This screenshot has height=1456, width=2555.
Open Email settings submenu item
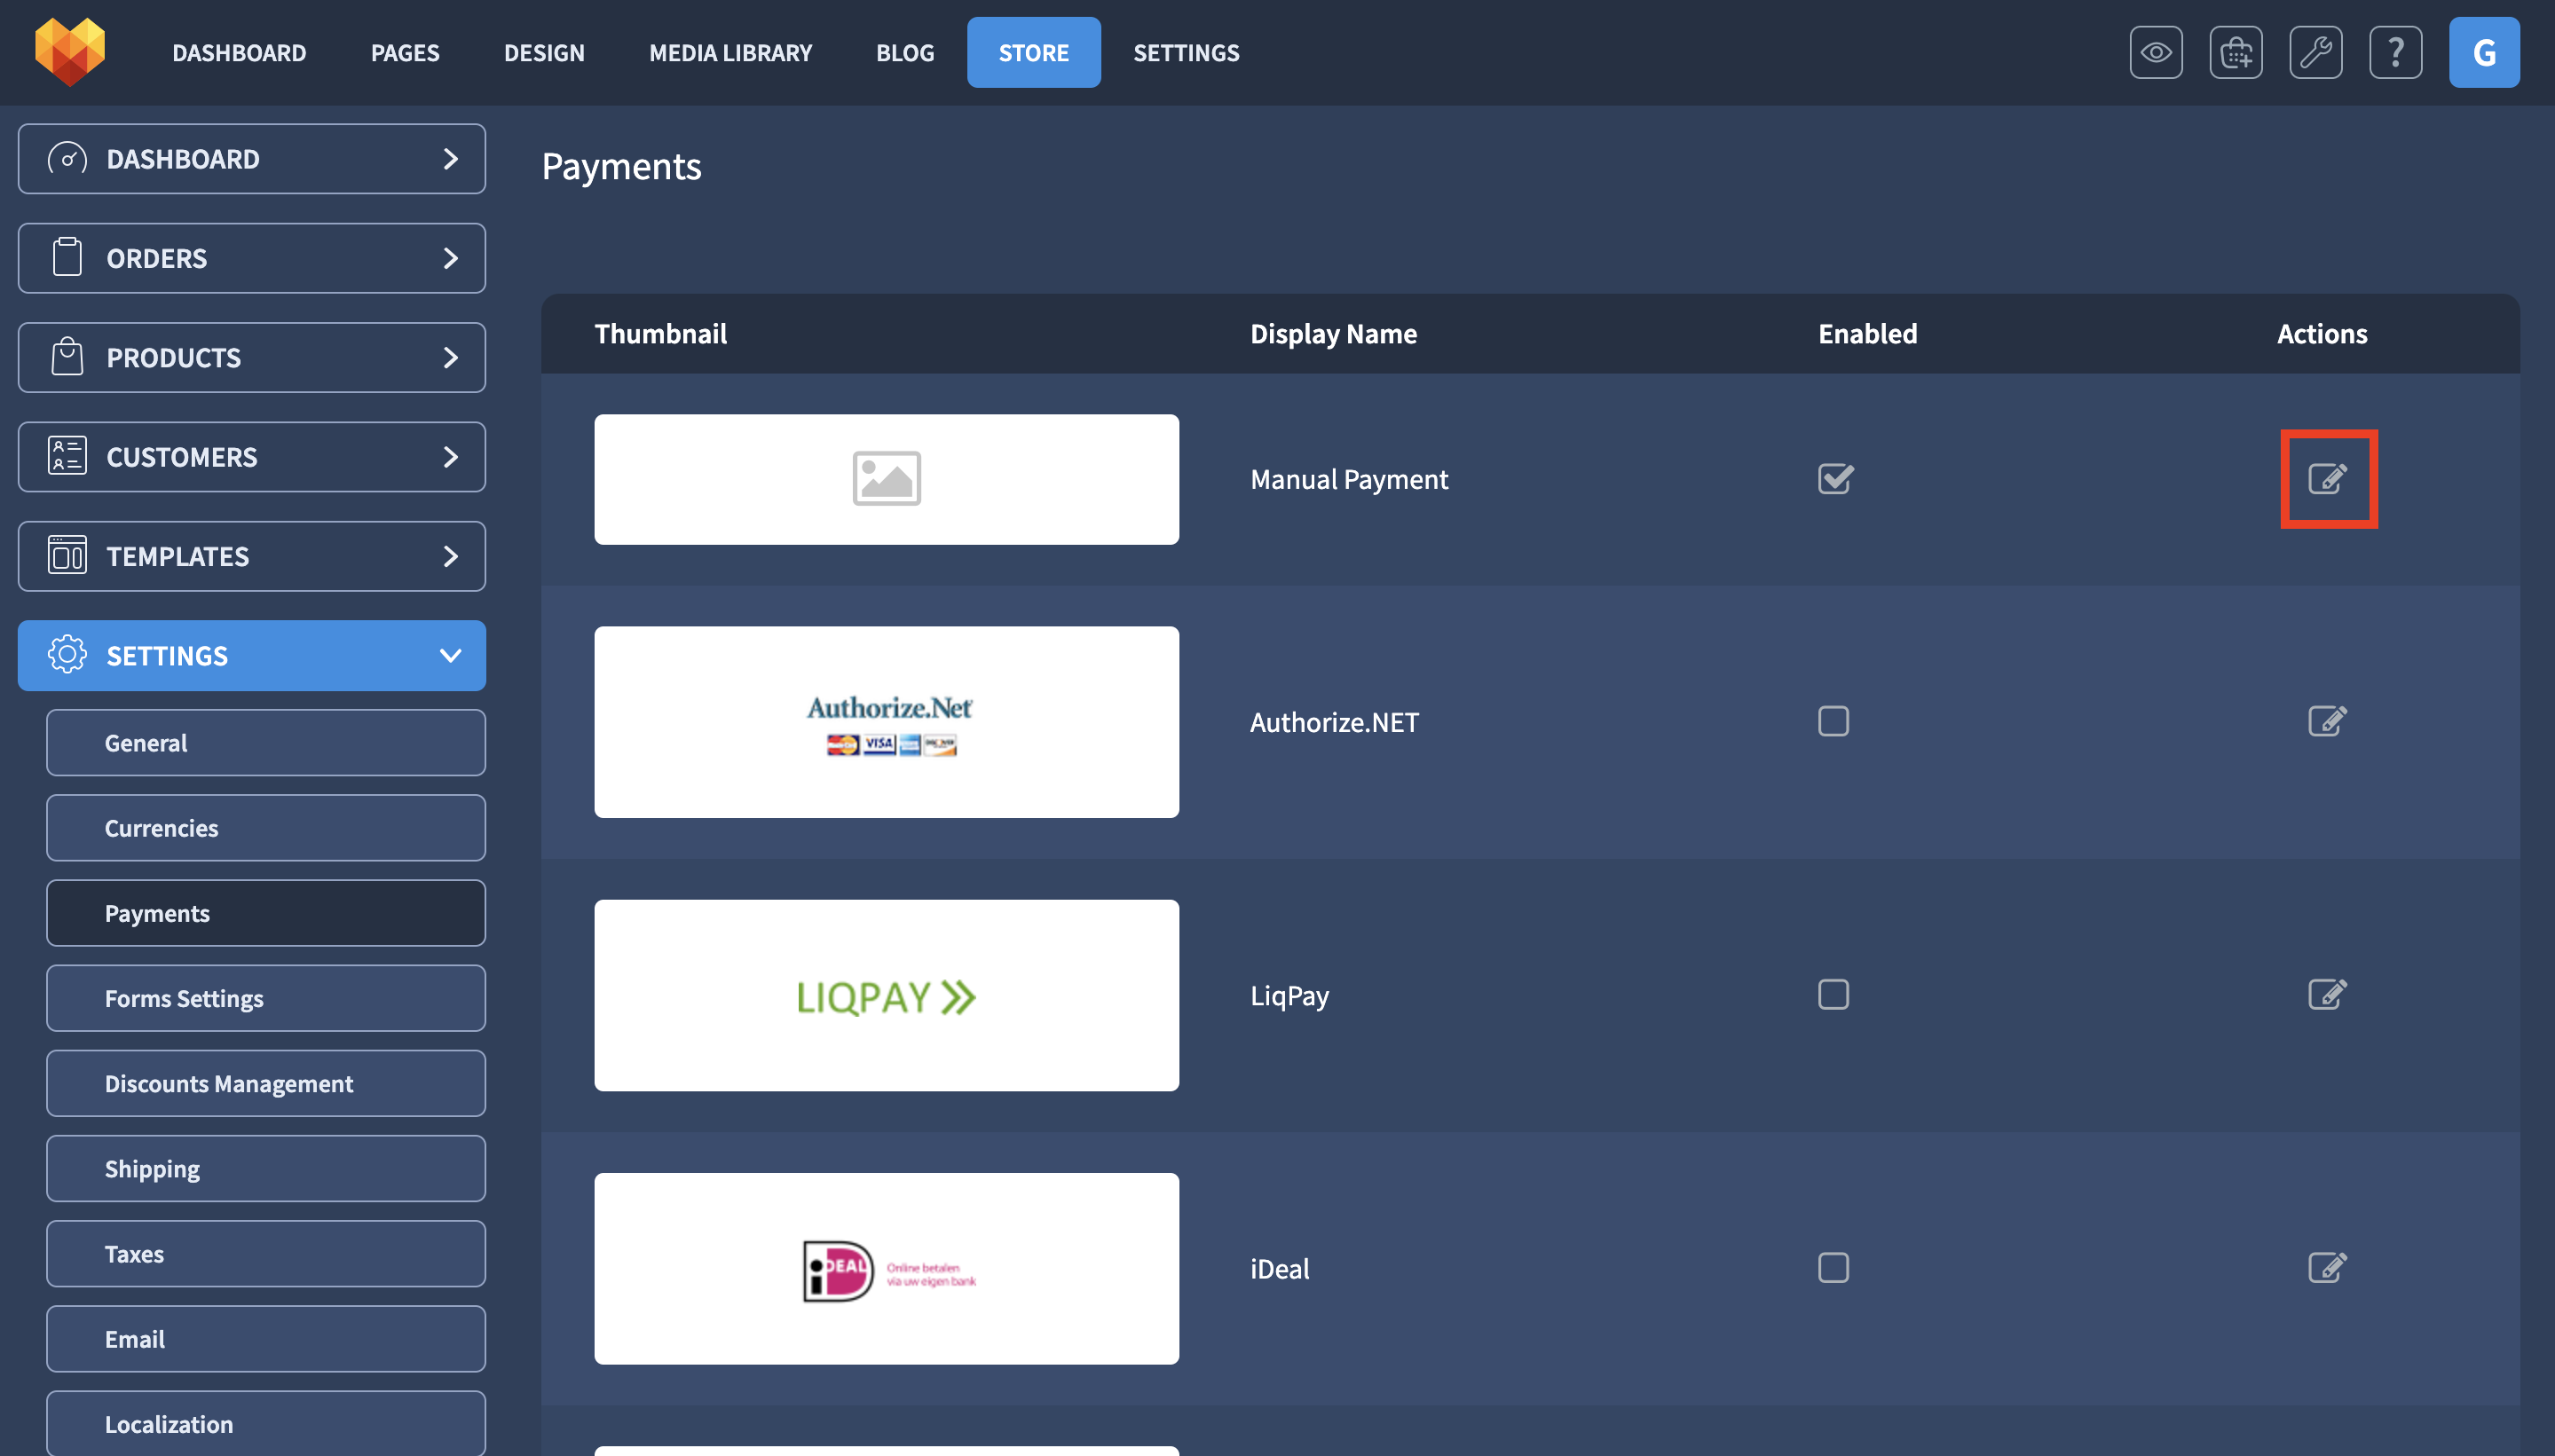266,1338
